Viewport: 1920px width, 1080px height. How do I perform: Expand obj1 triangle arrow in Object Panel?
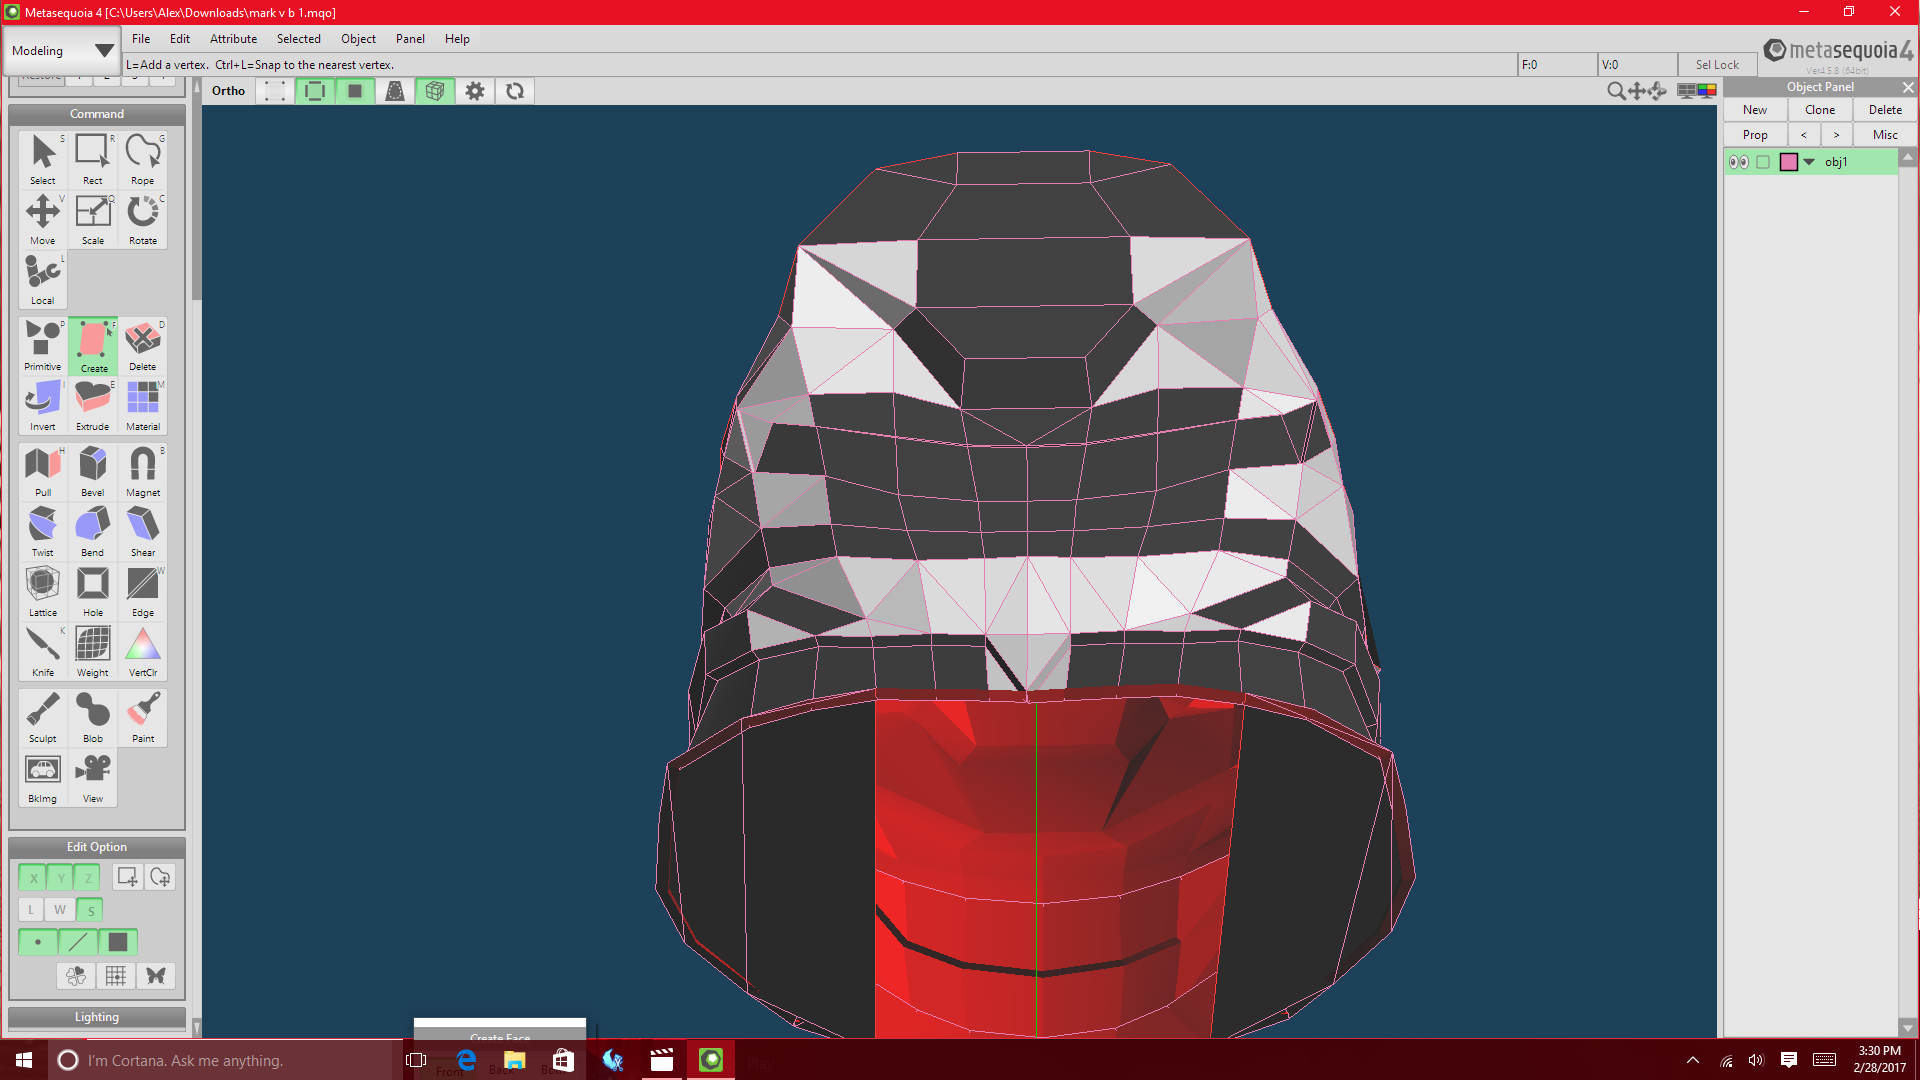click(1809, 162)
